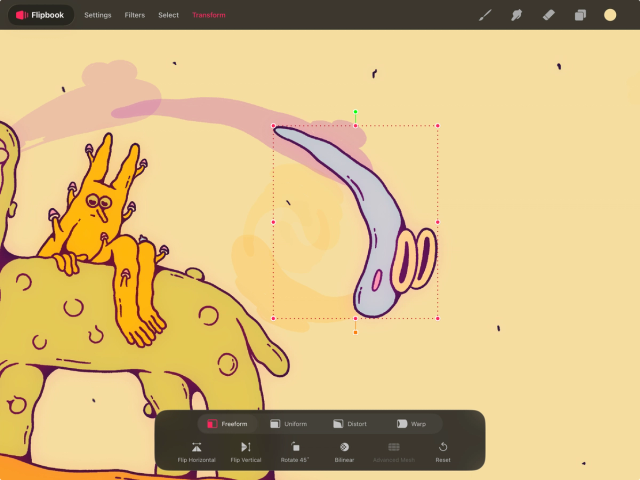Viewport: 640px width, 480px height.
Task: Open the Layers panel icon
Action: pos(579,15)
